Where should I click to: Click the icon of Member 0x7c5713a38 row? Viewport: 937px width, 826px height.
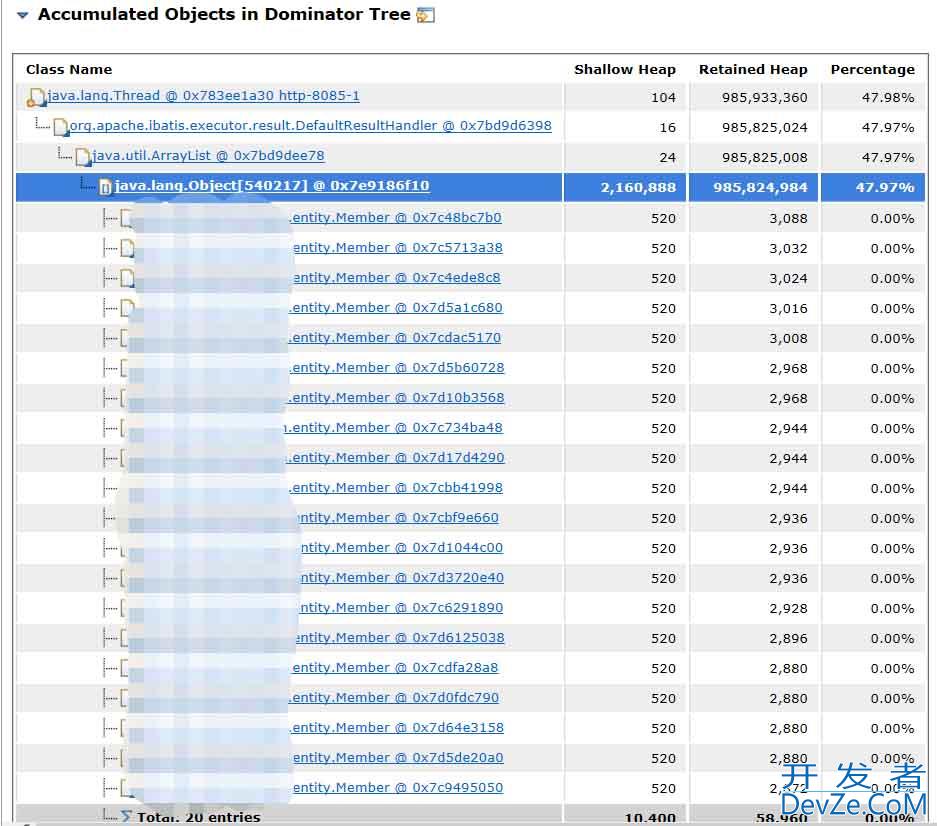pyautogui.click(x=127, y=248)
